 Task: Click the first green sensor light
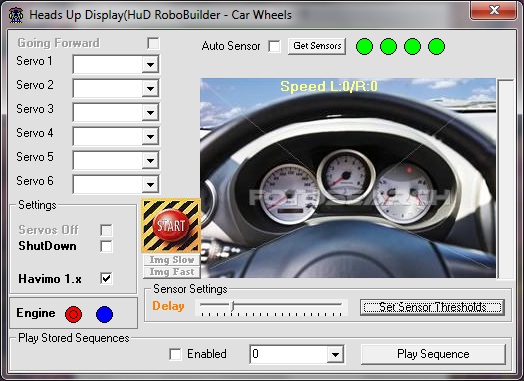point(364,46)
